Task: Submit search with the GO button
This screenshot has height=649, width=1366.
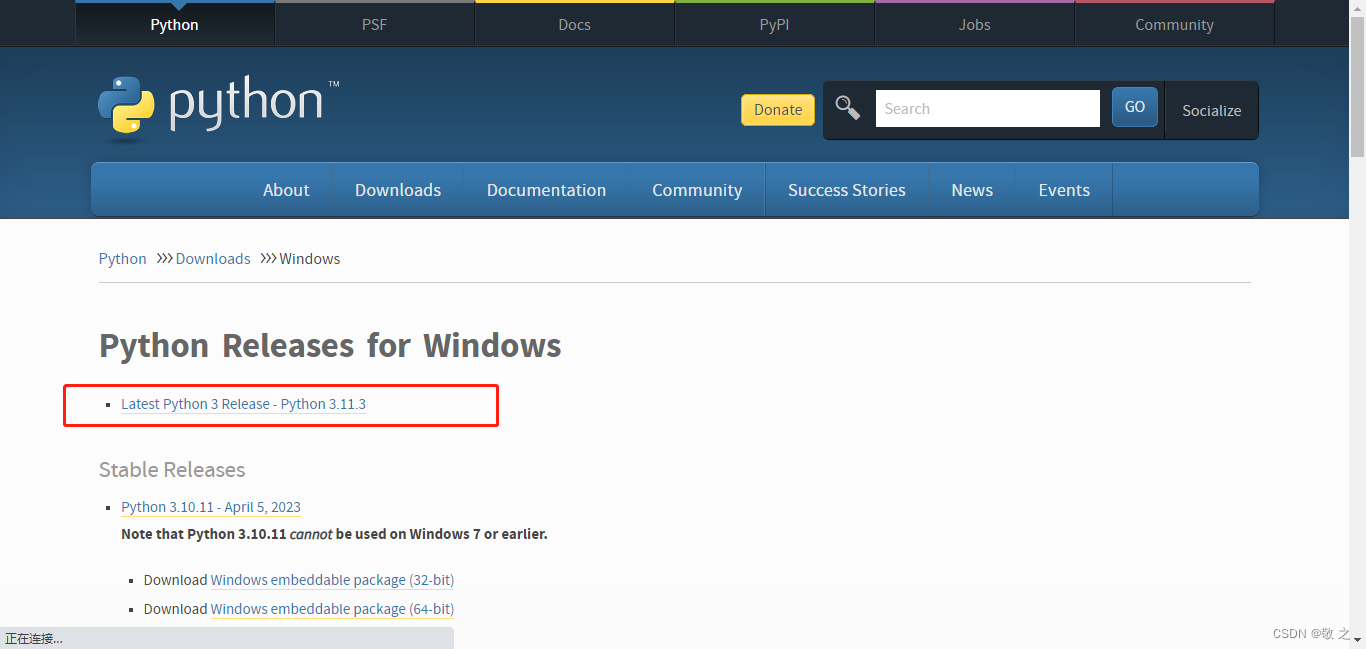Action: pos(1135,107)
